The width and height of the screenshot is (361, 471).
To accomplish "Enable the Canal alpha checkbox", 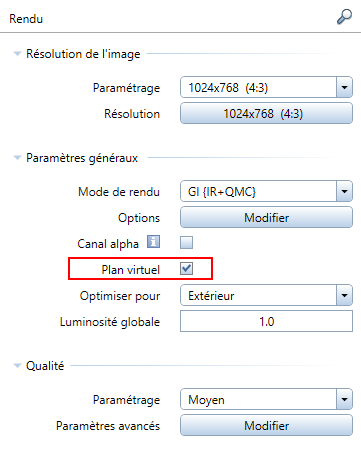I will [x=186, y=242].
